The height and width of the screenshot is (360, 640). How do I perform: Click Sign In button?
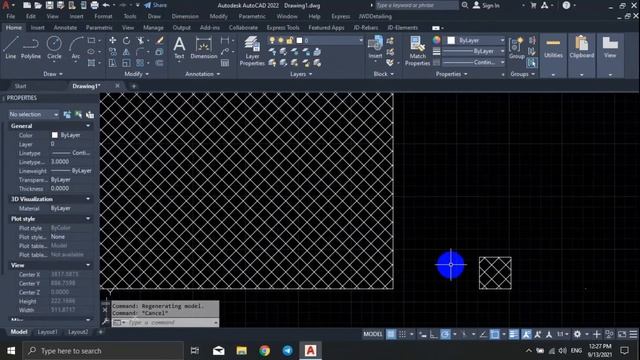tap(487, 5)
